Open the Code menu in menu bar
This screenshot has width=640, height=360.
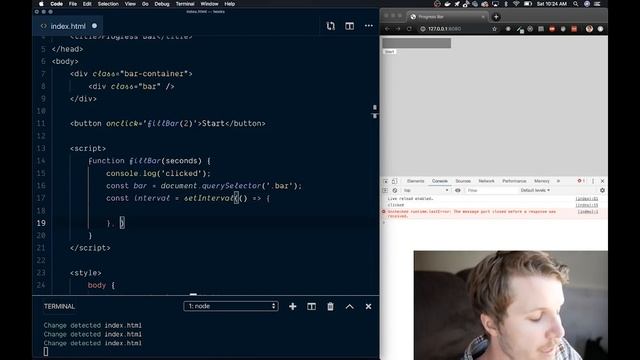pyautogui.click(x=56, y=4)
